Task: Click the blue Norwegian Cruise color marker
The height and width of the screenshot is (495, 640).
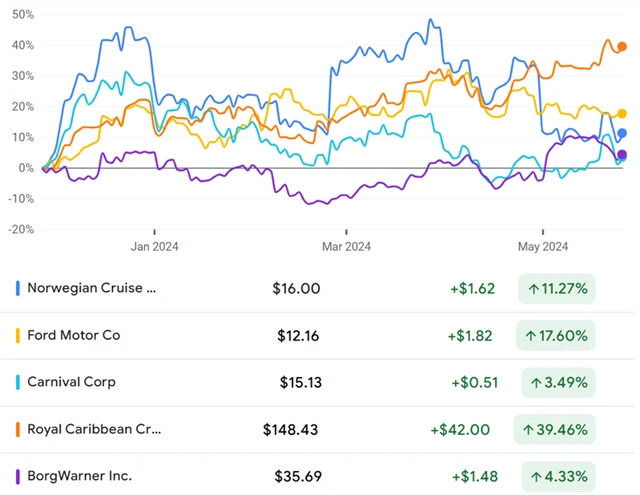Action: (19, 289)
